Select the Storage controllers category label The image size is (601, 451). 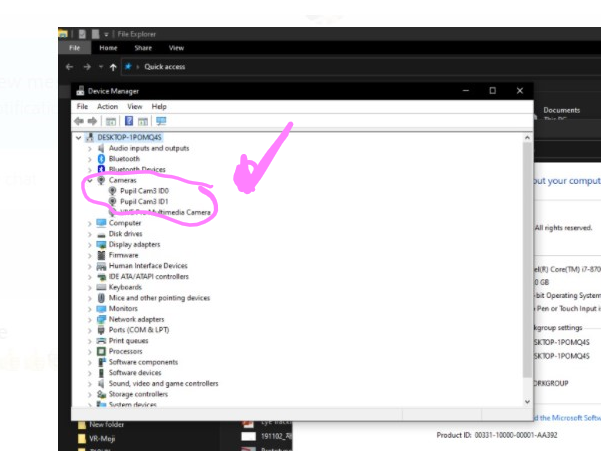[x=138, y=394]
